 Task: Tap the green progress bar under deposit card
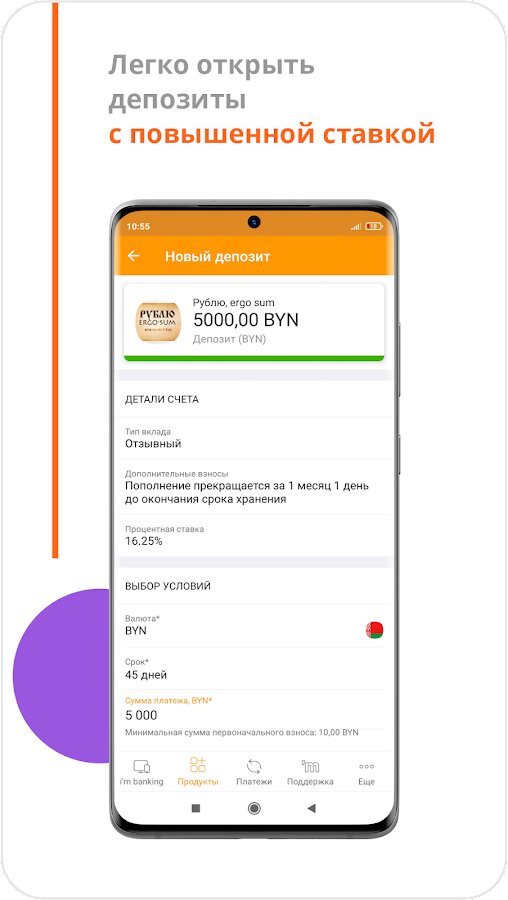coord(254,359)
